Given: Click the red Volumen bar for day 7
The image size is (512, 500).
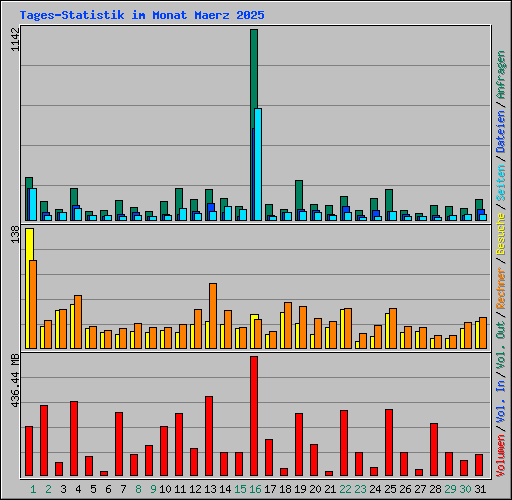Looking at the screenshot, I should (x=119, y=444).
